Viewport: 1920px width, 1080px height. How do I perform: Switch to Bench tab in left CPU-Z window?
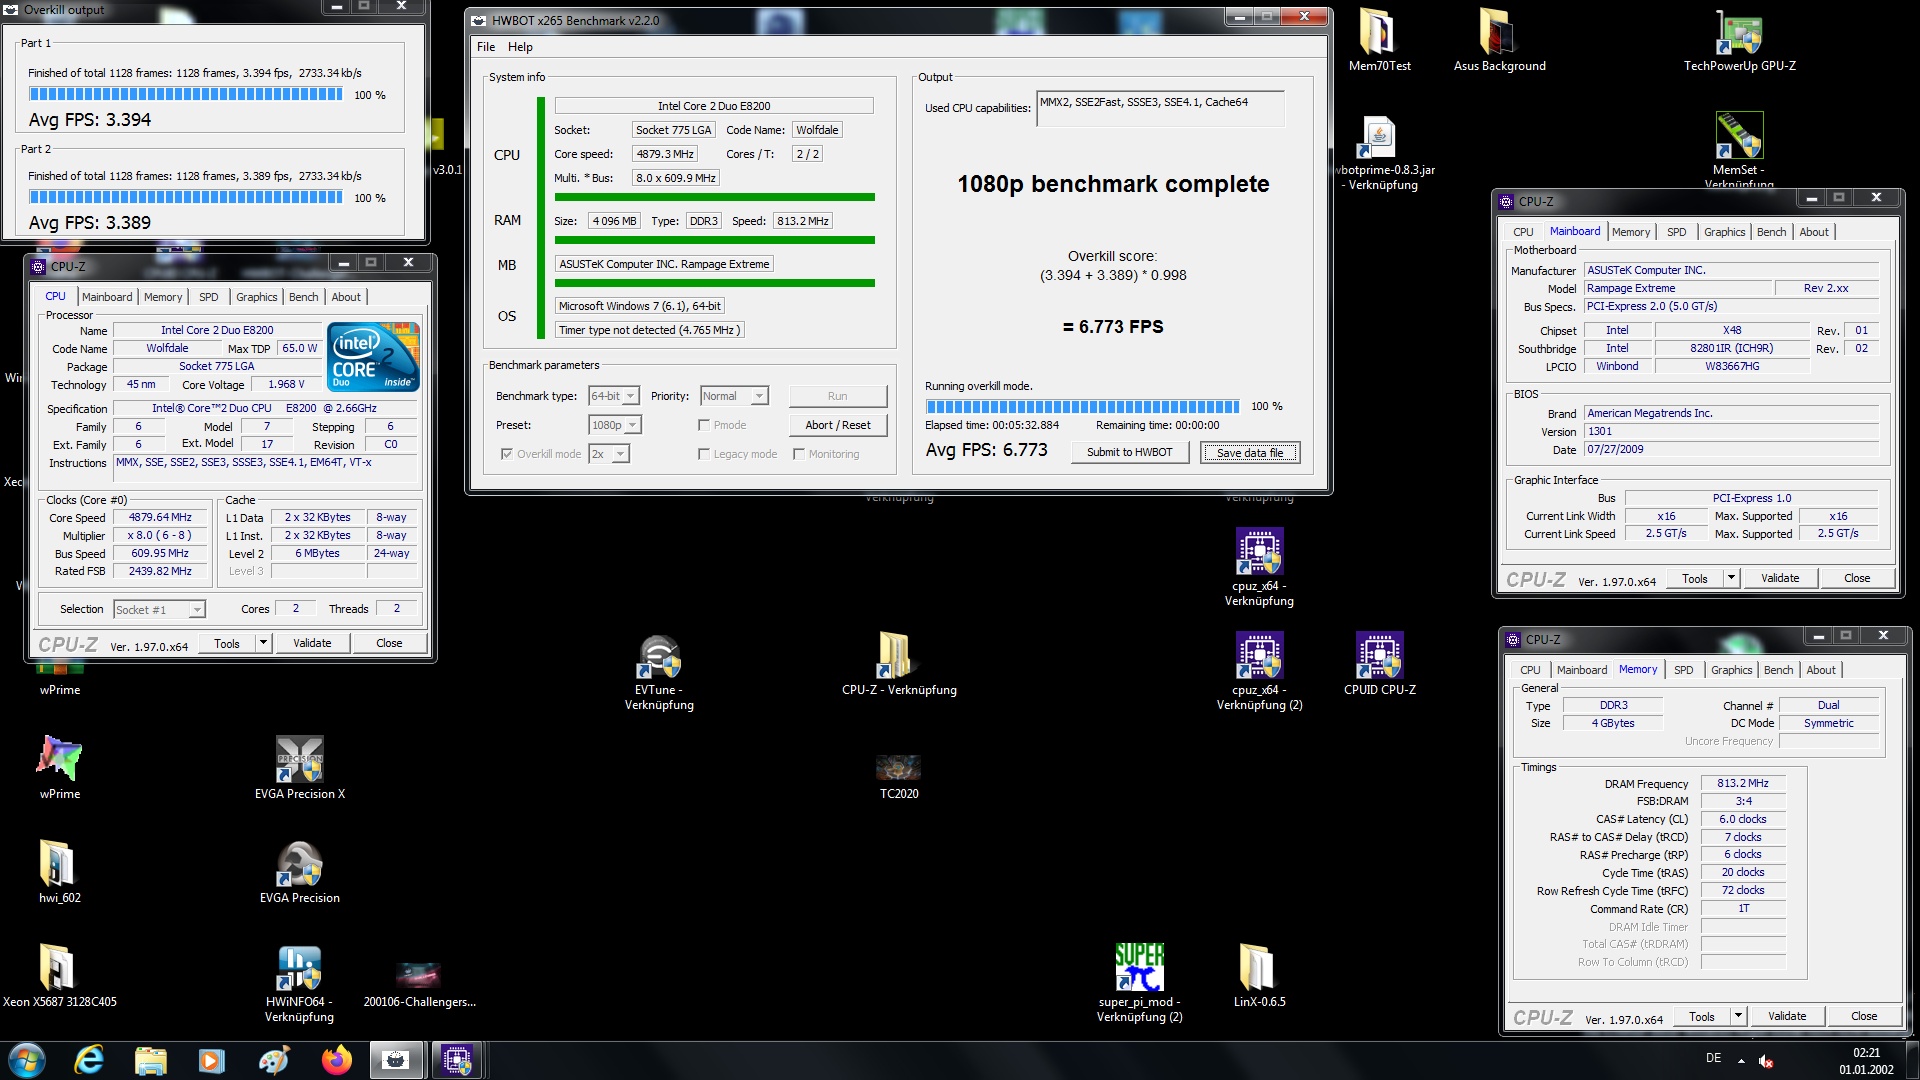pos(303,297)
